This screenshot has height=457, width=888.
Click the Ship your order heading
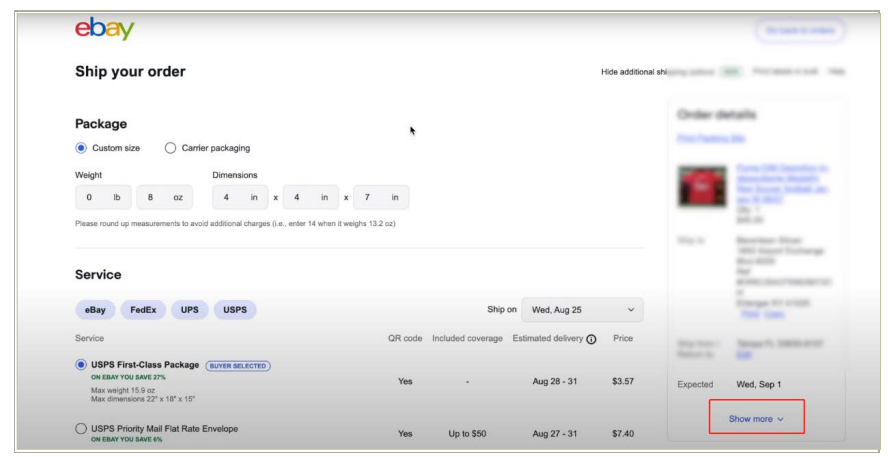130,71
